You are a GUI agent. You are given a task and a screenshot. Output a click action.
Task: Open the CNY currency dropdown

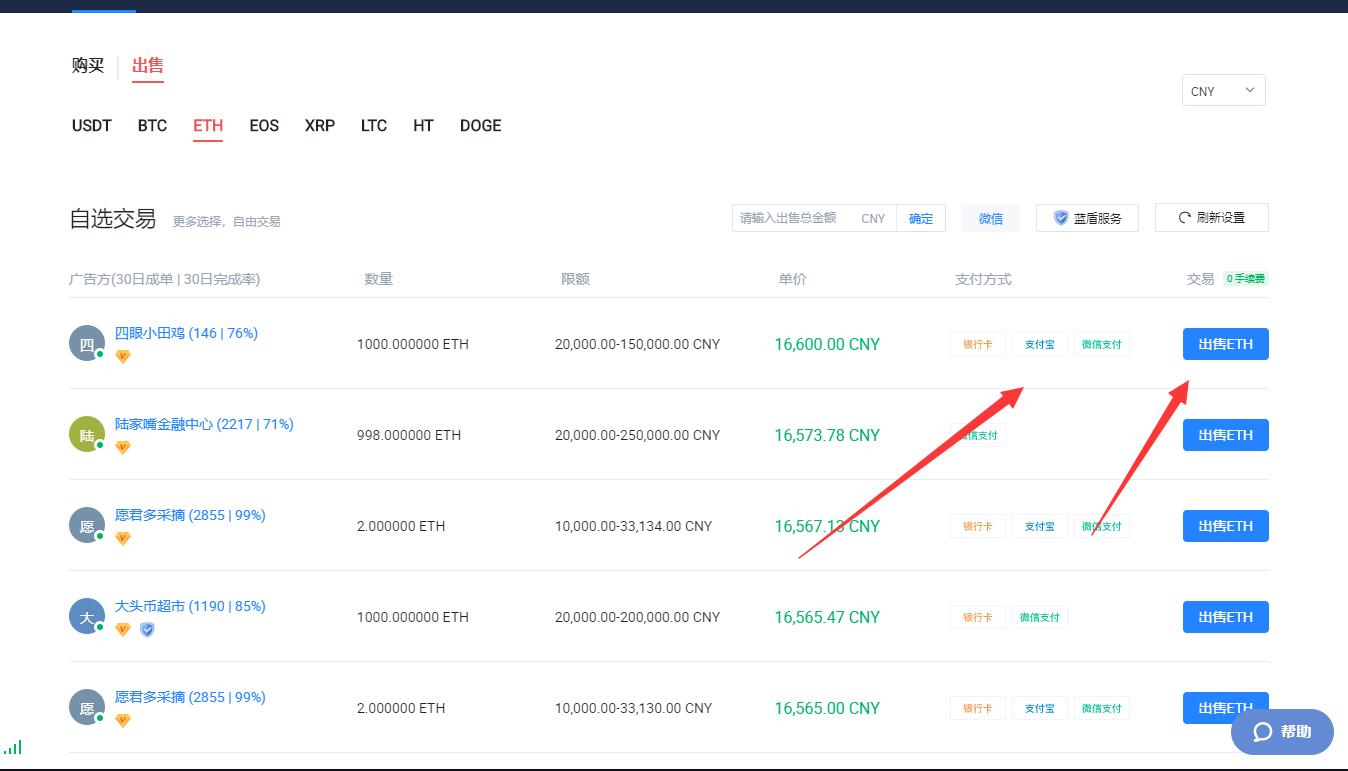tap(1223, 91)
